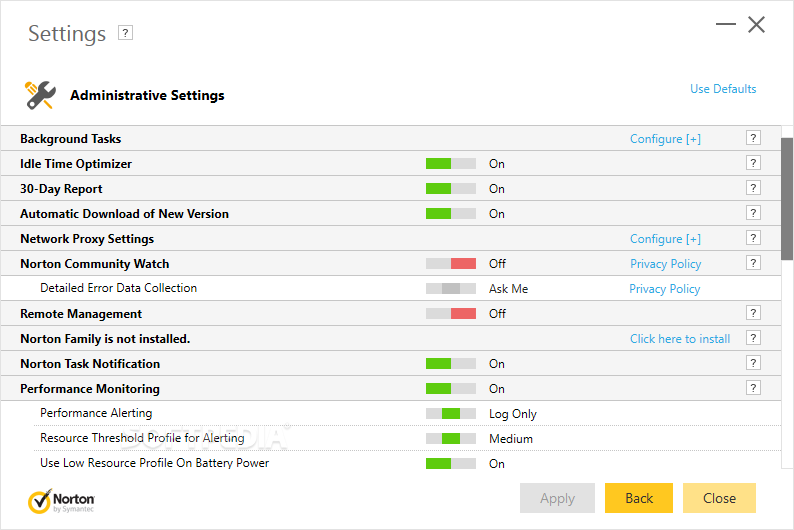Open Privacy Policy for Norton Community Watch

665,264
